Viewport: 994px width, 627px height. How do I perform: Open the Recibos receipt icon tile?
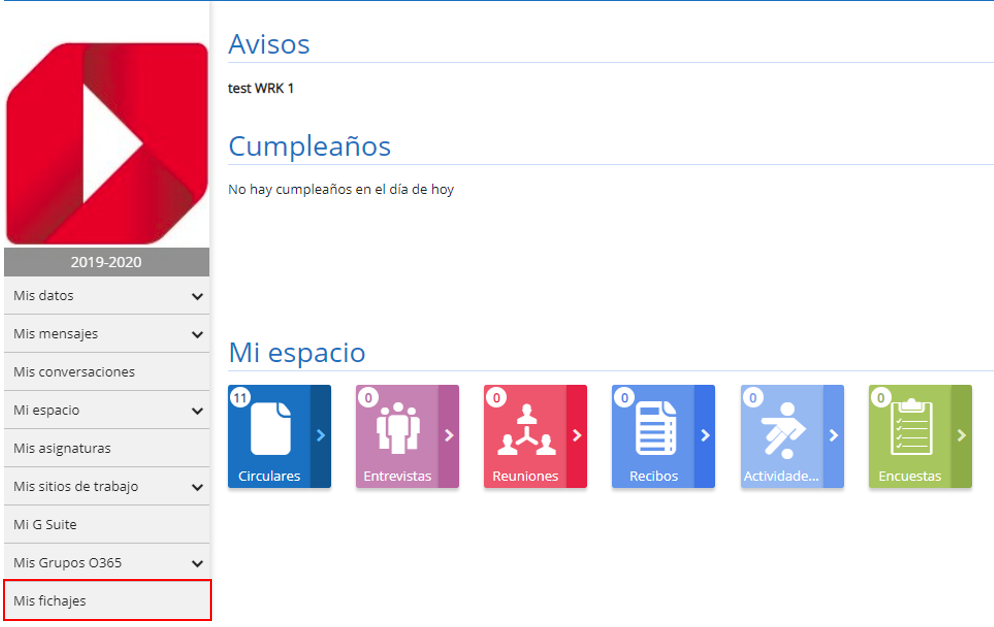coord(654,428)
